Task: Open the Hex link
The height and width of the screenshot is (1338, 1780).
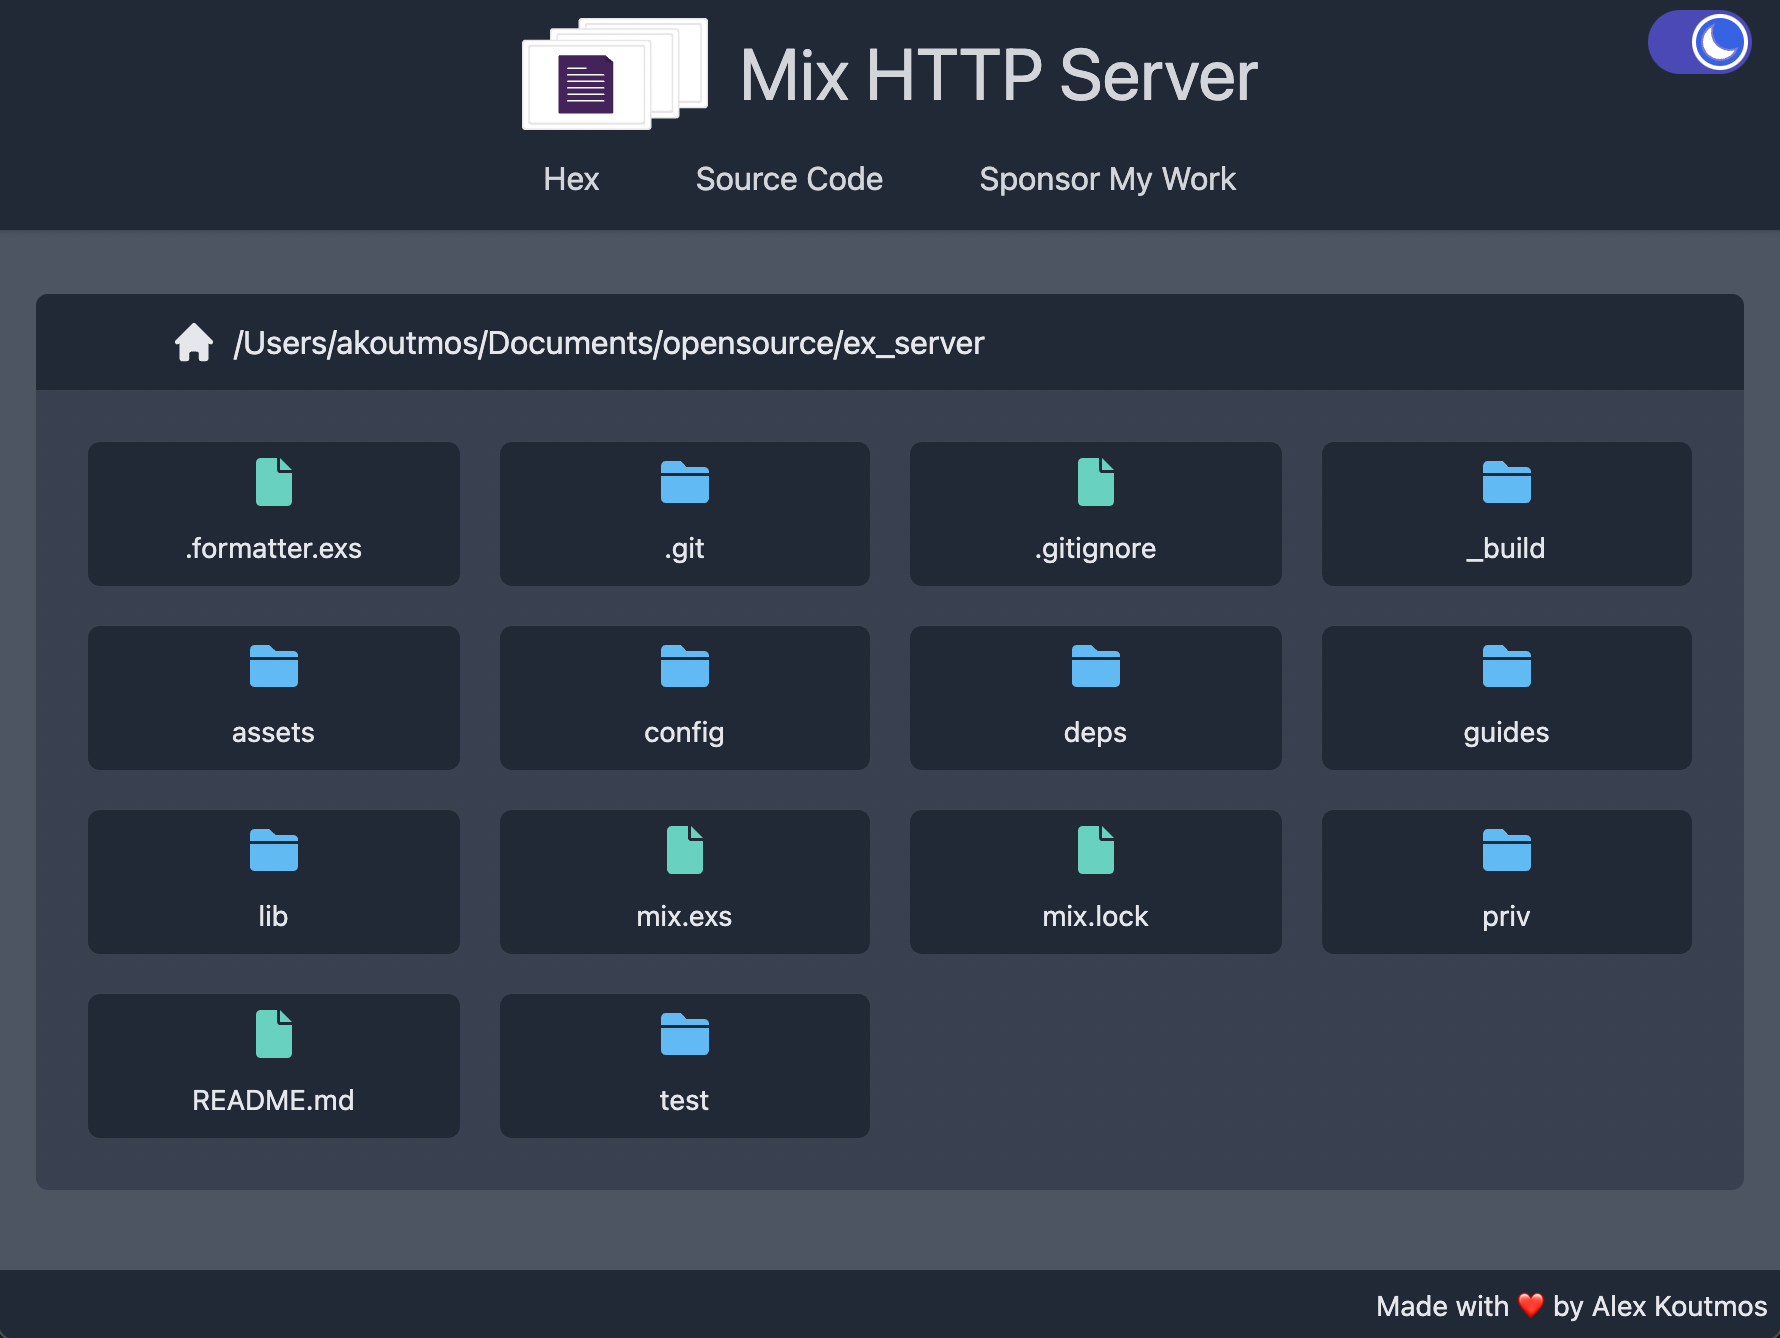Action: pos(571,179)
